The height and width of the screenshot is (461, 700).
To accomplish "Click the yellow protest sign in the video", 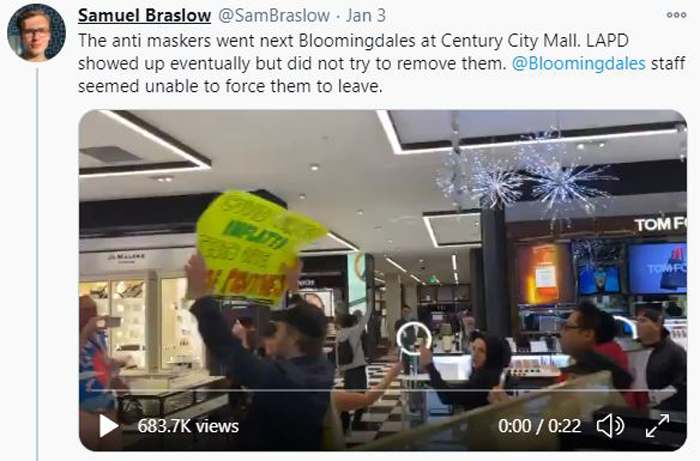I will point(258,247).
